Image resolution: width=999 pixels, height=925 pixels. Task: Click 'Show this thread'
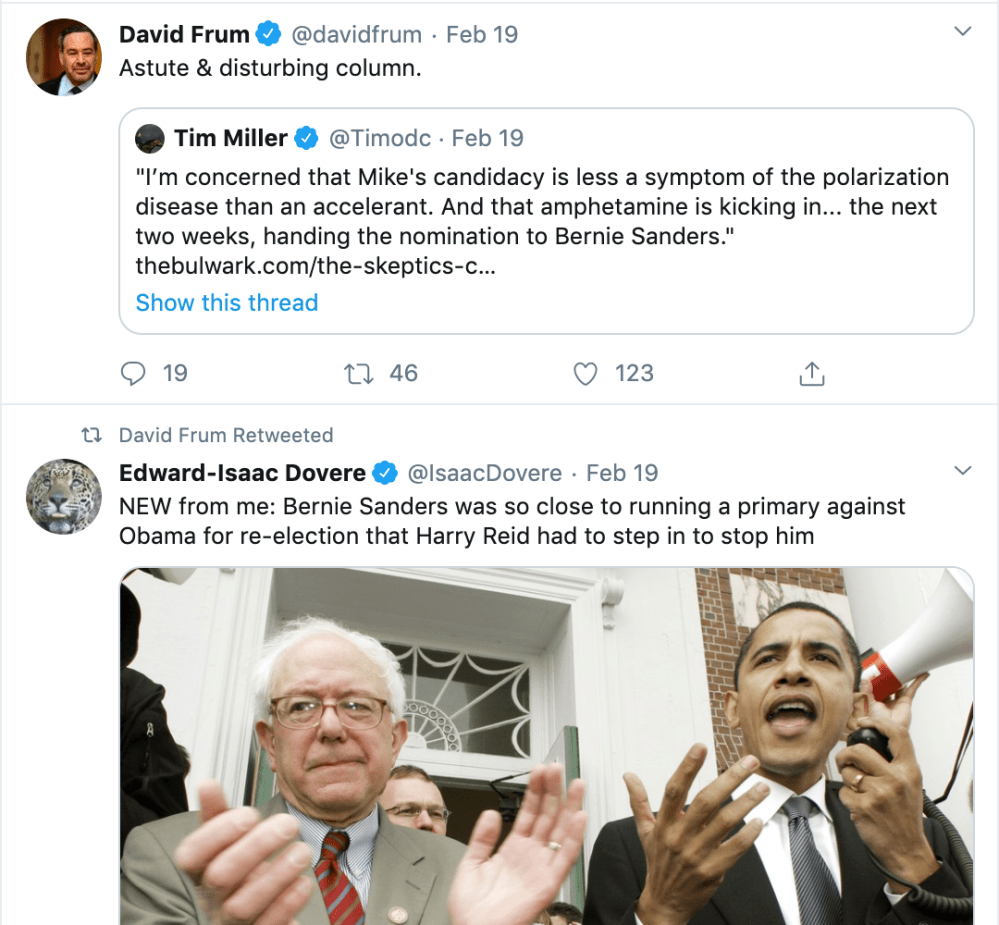click(x=226, y=302)
